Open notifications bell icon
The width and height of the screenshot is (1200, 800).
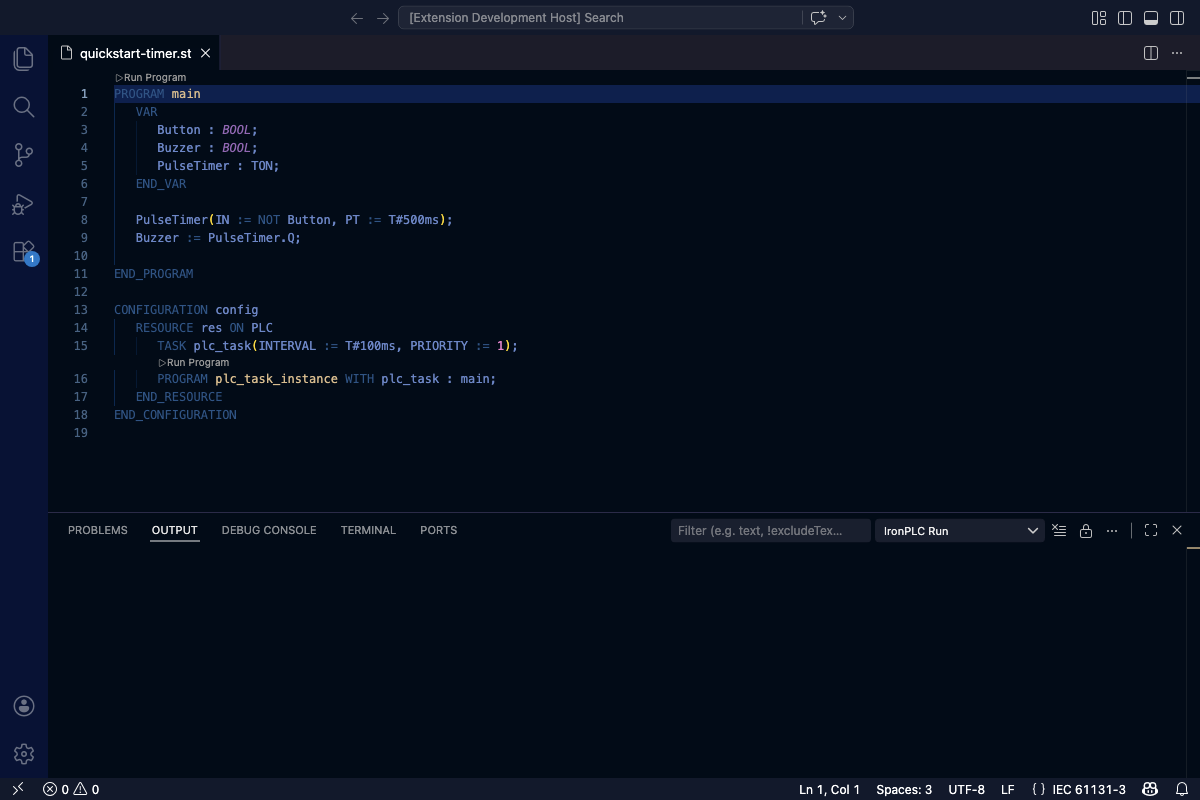pyautogui.click(x=1181, y=789)
